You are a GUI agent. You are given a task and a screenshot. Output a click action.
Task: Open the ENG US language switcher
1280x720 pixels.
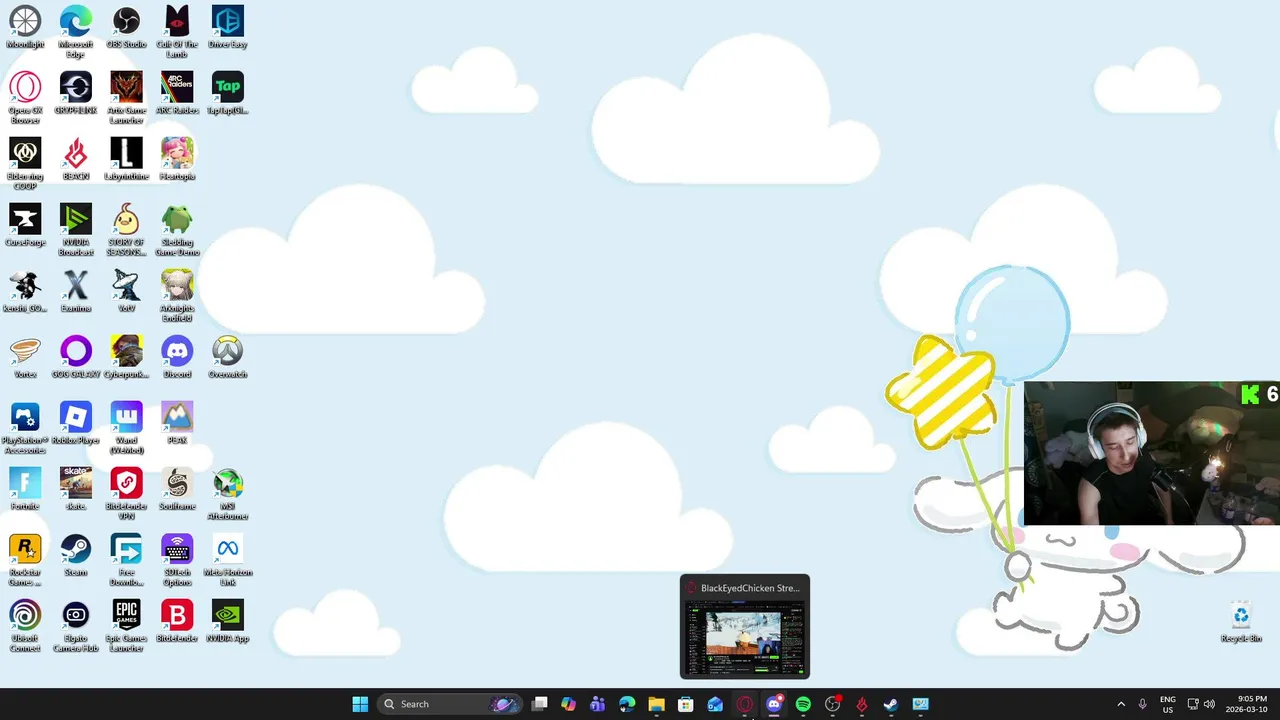point(1167,704)
